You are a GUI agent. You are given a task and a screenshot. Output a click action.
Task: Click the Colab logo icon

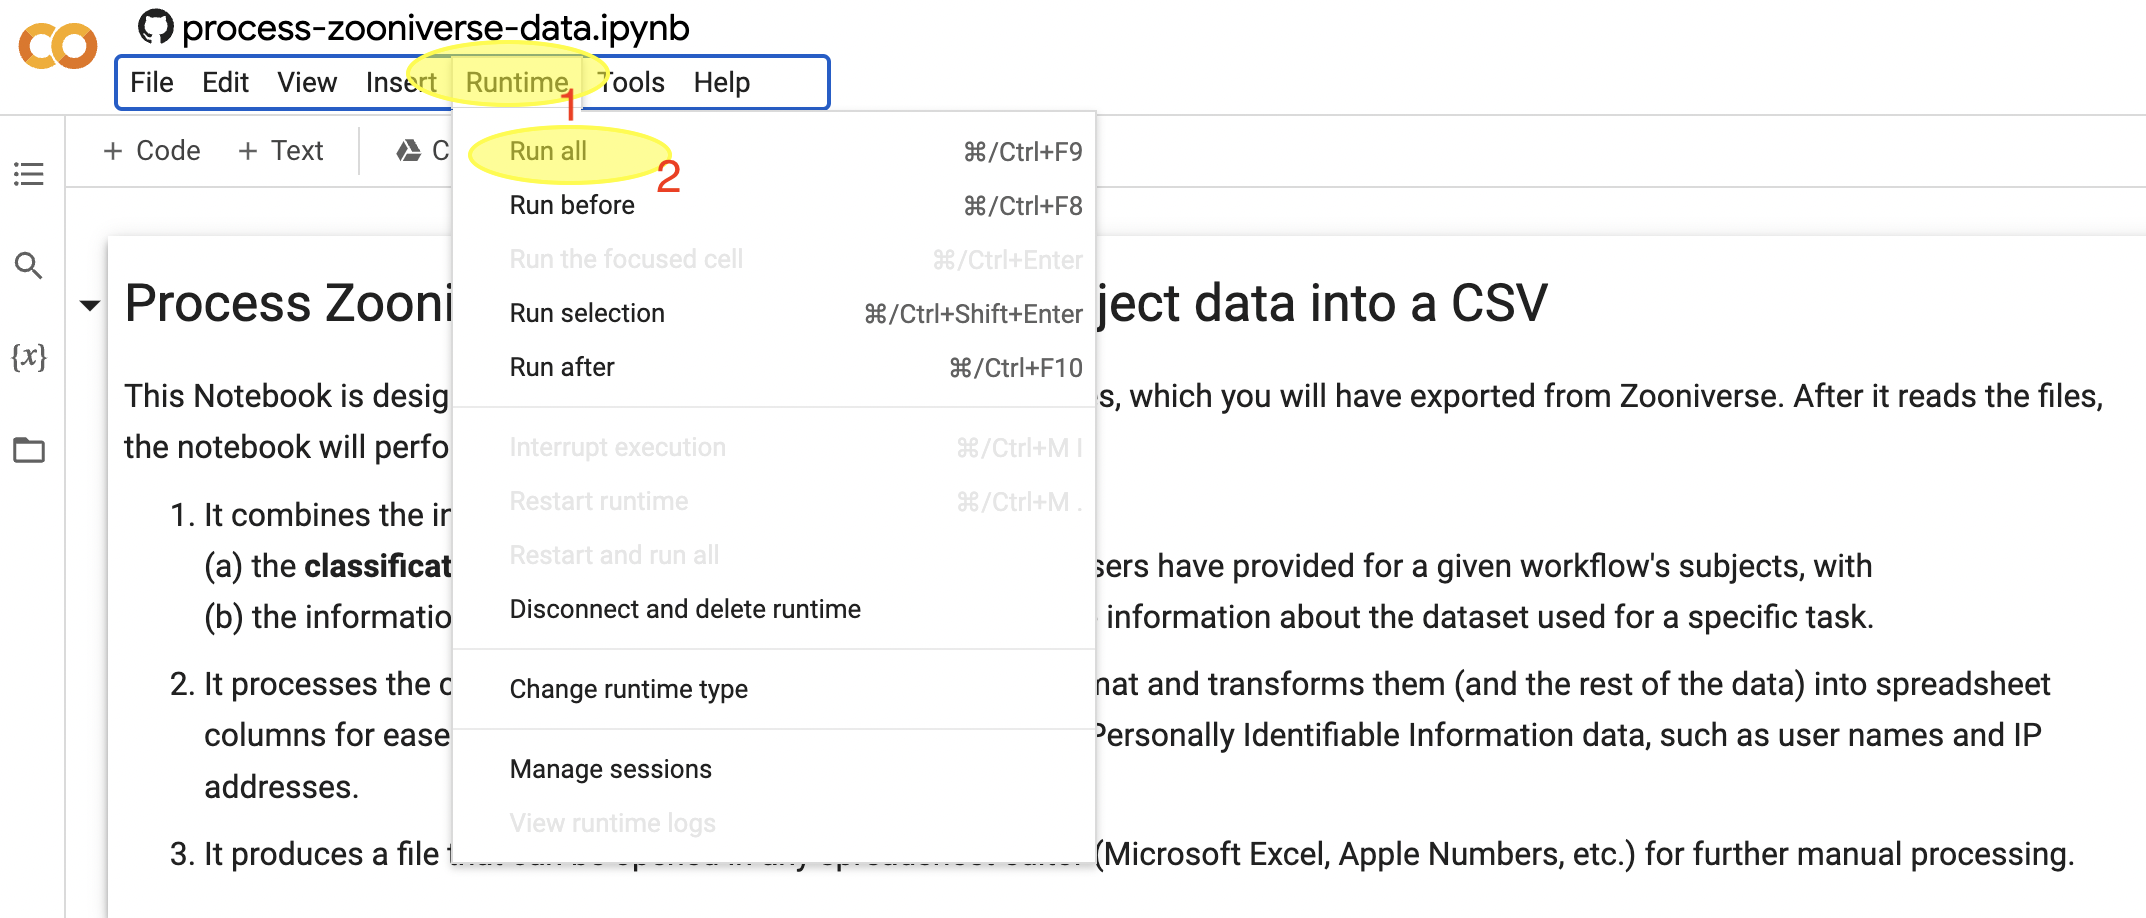[x=58, y=46]
